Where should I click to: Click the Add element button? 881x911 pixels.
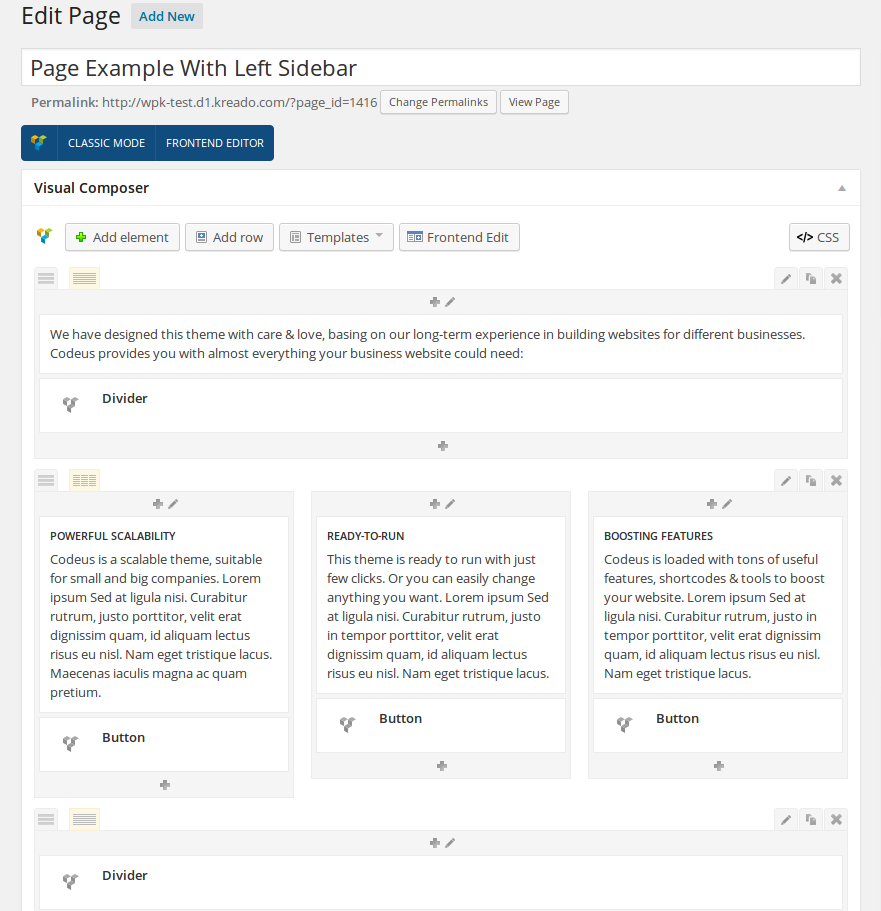[122, 237]
